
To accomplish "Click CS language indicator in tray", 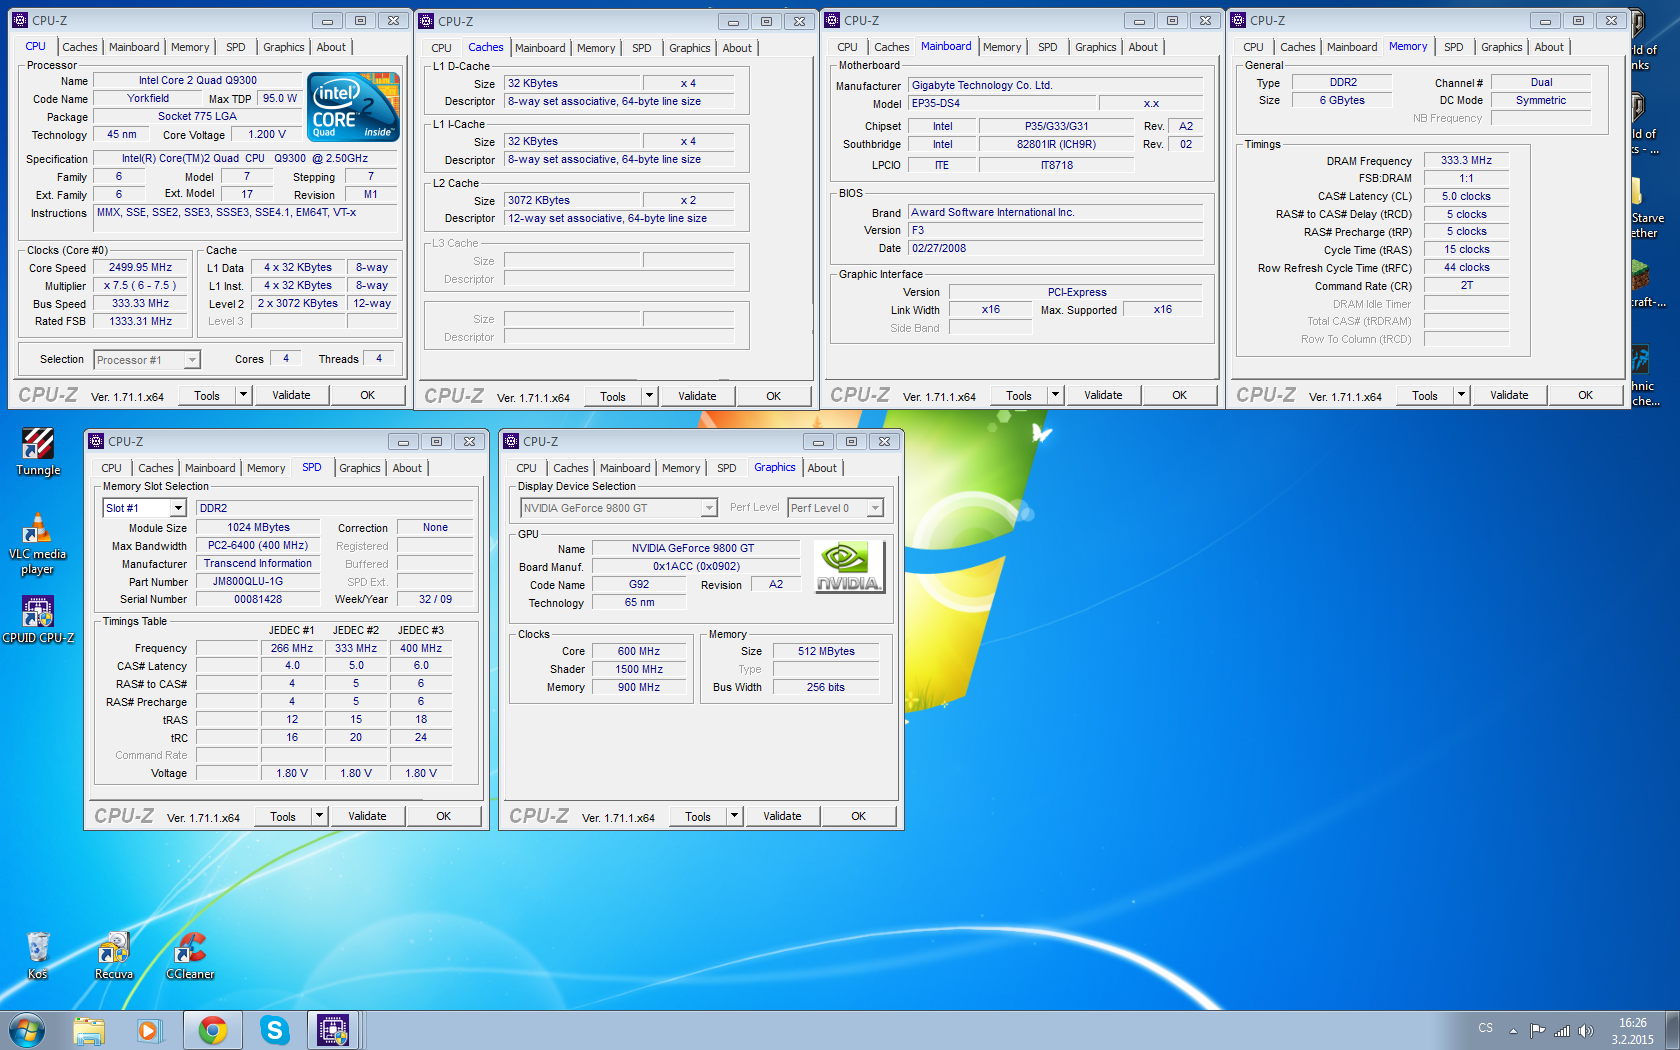I will (1486, 1028).
